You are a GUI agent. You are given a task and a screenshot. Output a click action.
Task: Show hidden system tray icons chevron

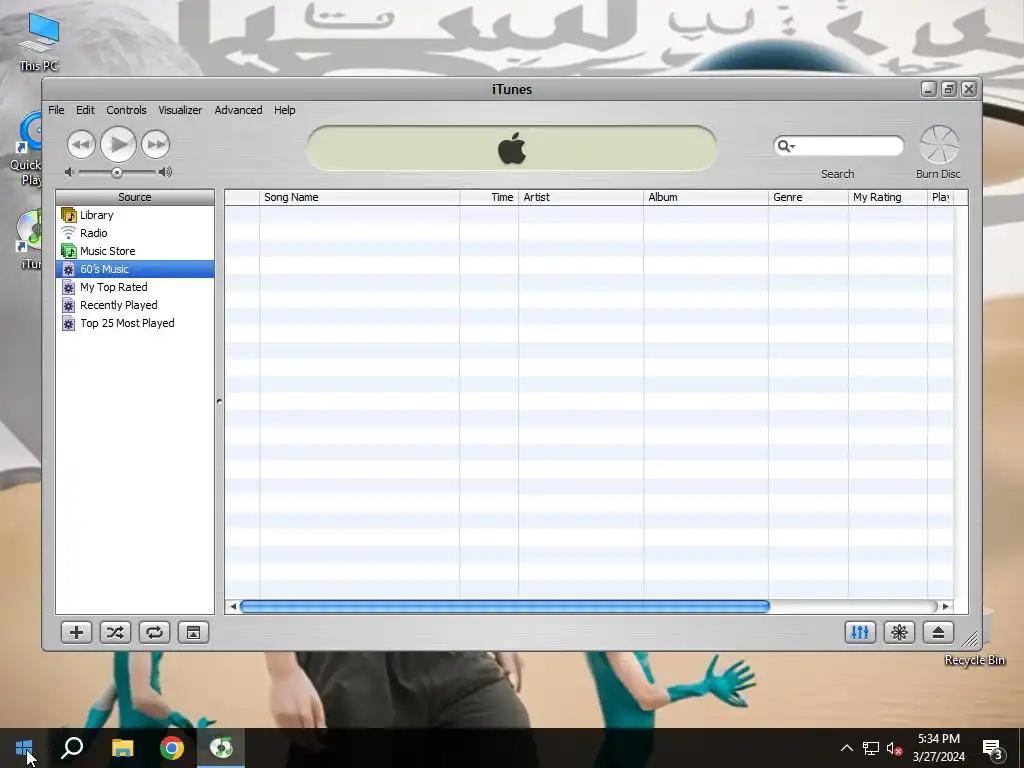pos(846,748)
